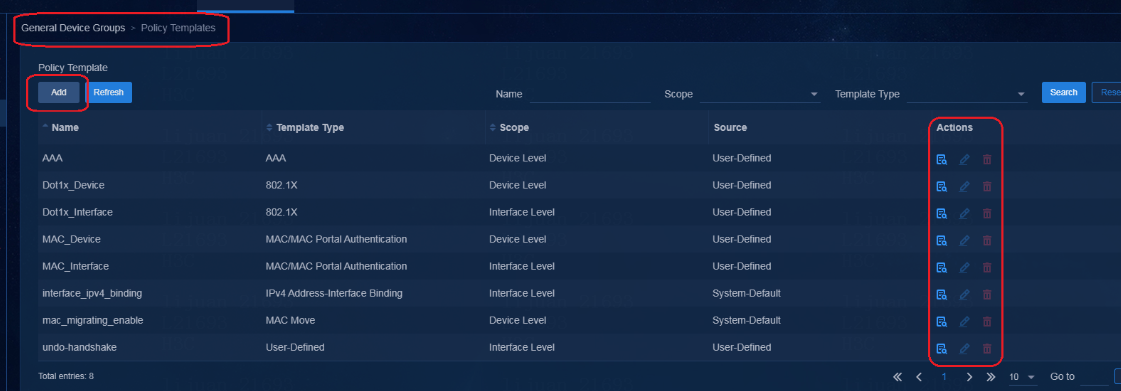This screenshot has width=1121, height=391.
Task: Click the IPv4 Address-Interface Binding cell
Action: click(x=334, y=293)
